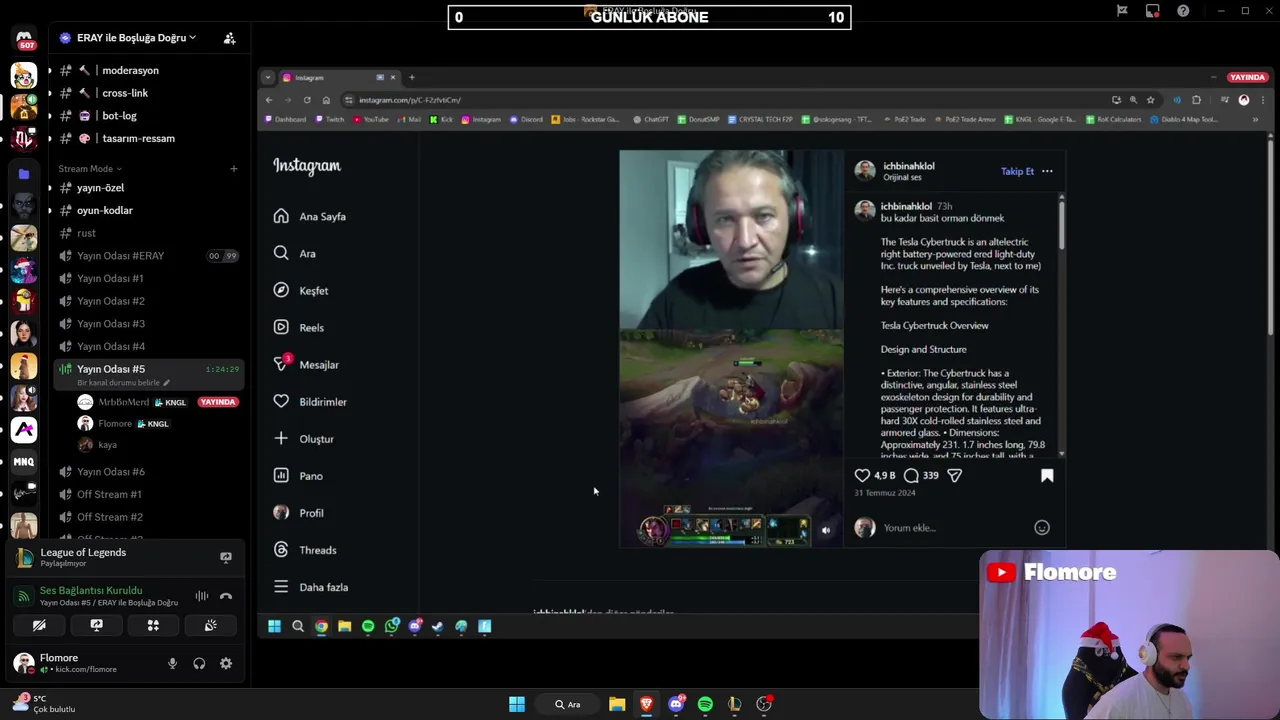Select the active Yayın Odası #5 channel

[x=148, y=374]
